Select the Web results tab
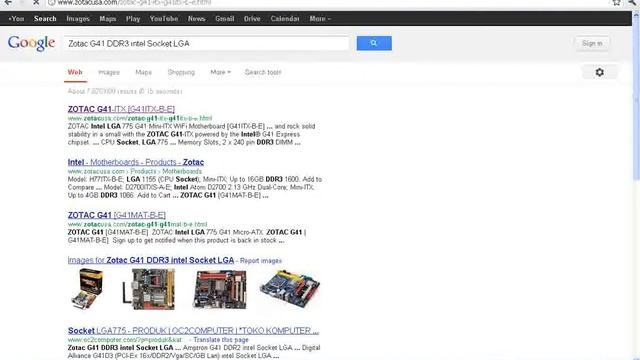Image resolution: width=640 pixels, height=360 pixels. click(75, 72)
